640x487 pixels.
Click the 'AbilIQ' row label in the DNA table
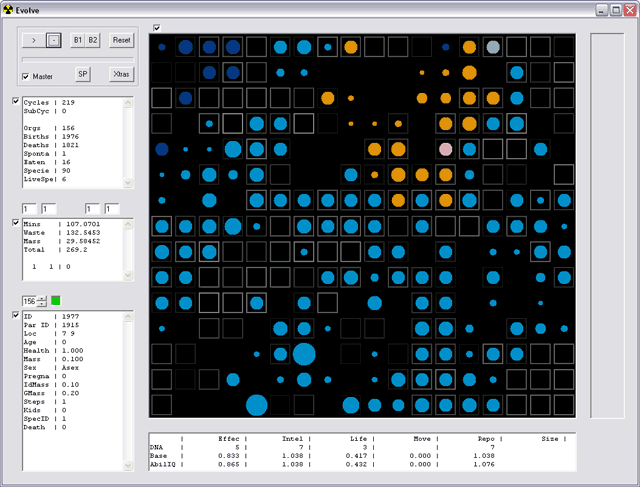click(162, 465)
